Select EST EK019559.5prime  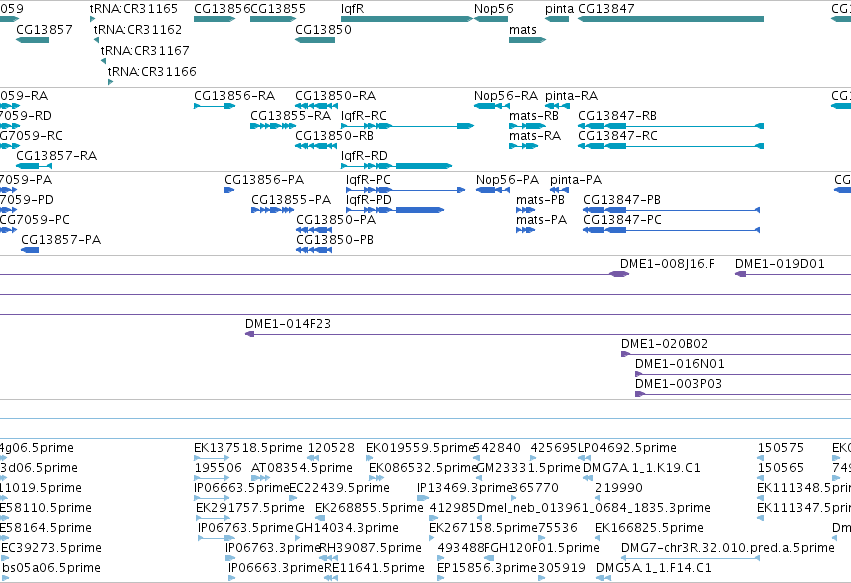pos(370,458)
